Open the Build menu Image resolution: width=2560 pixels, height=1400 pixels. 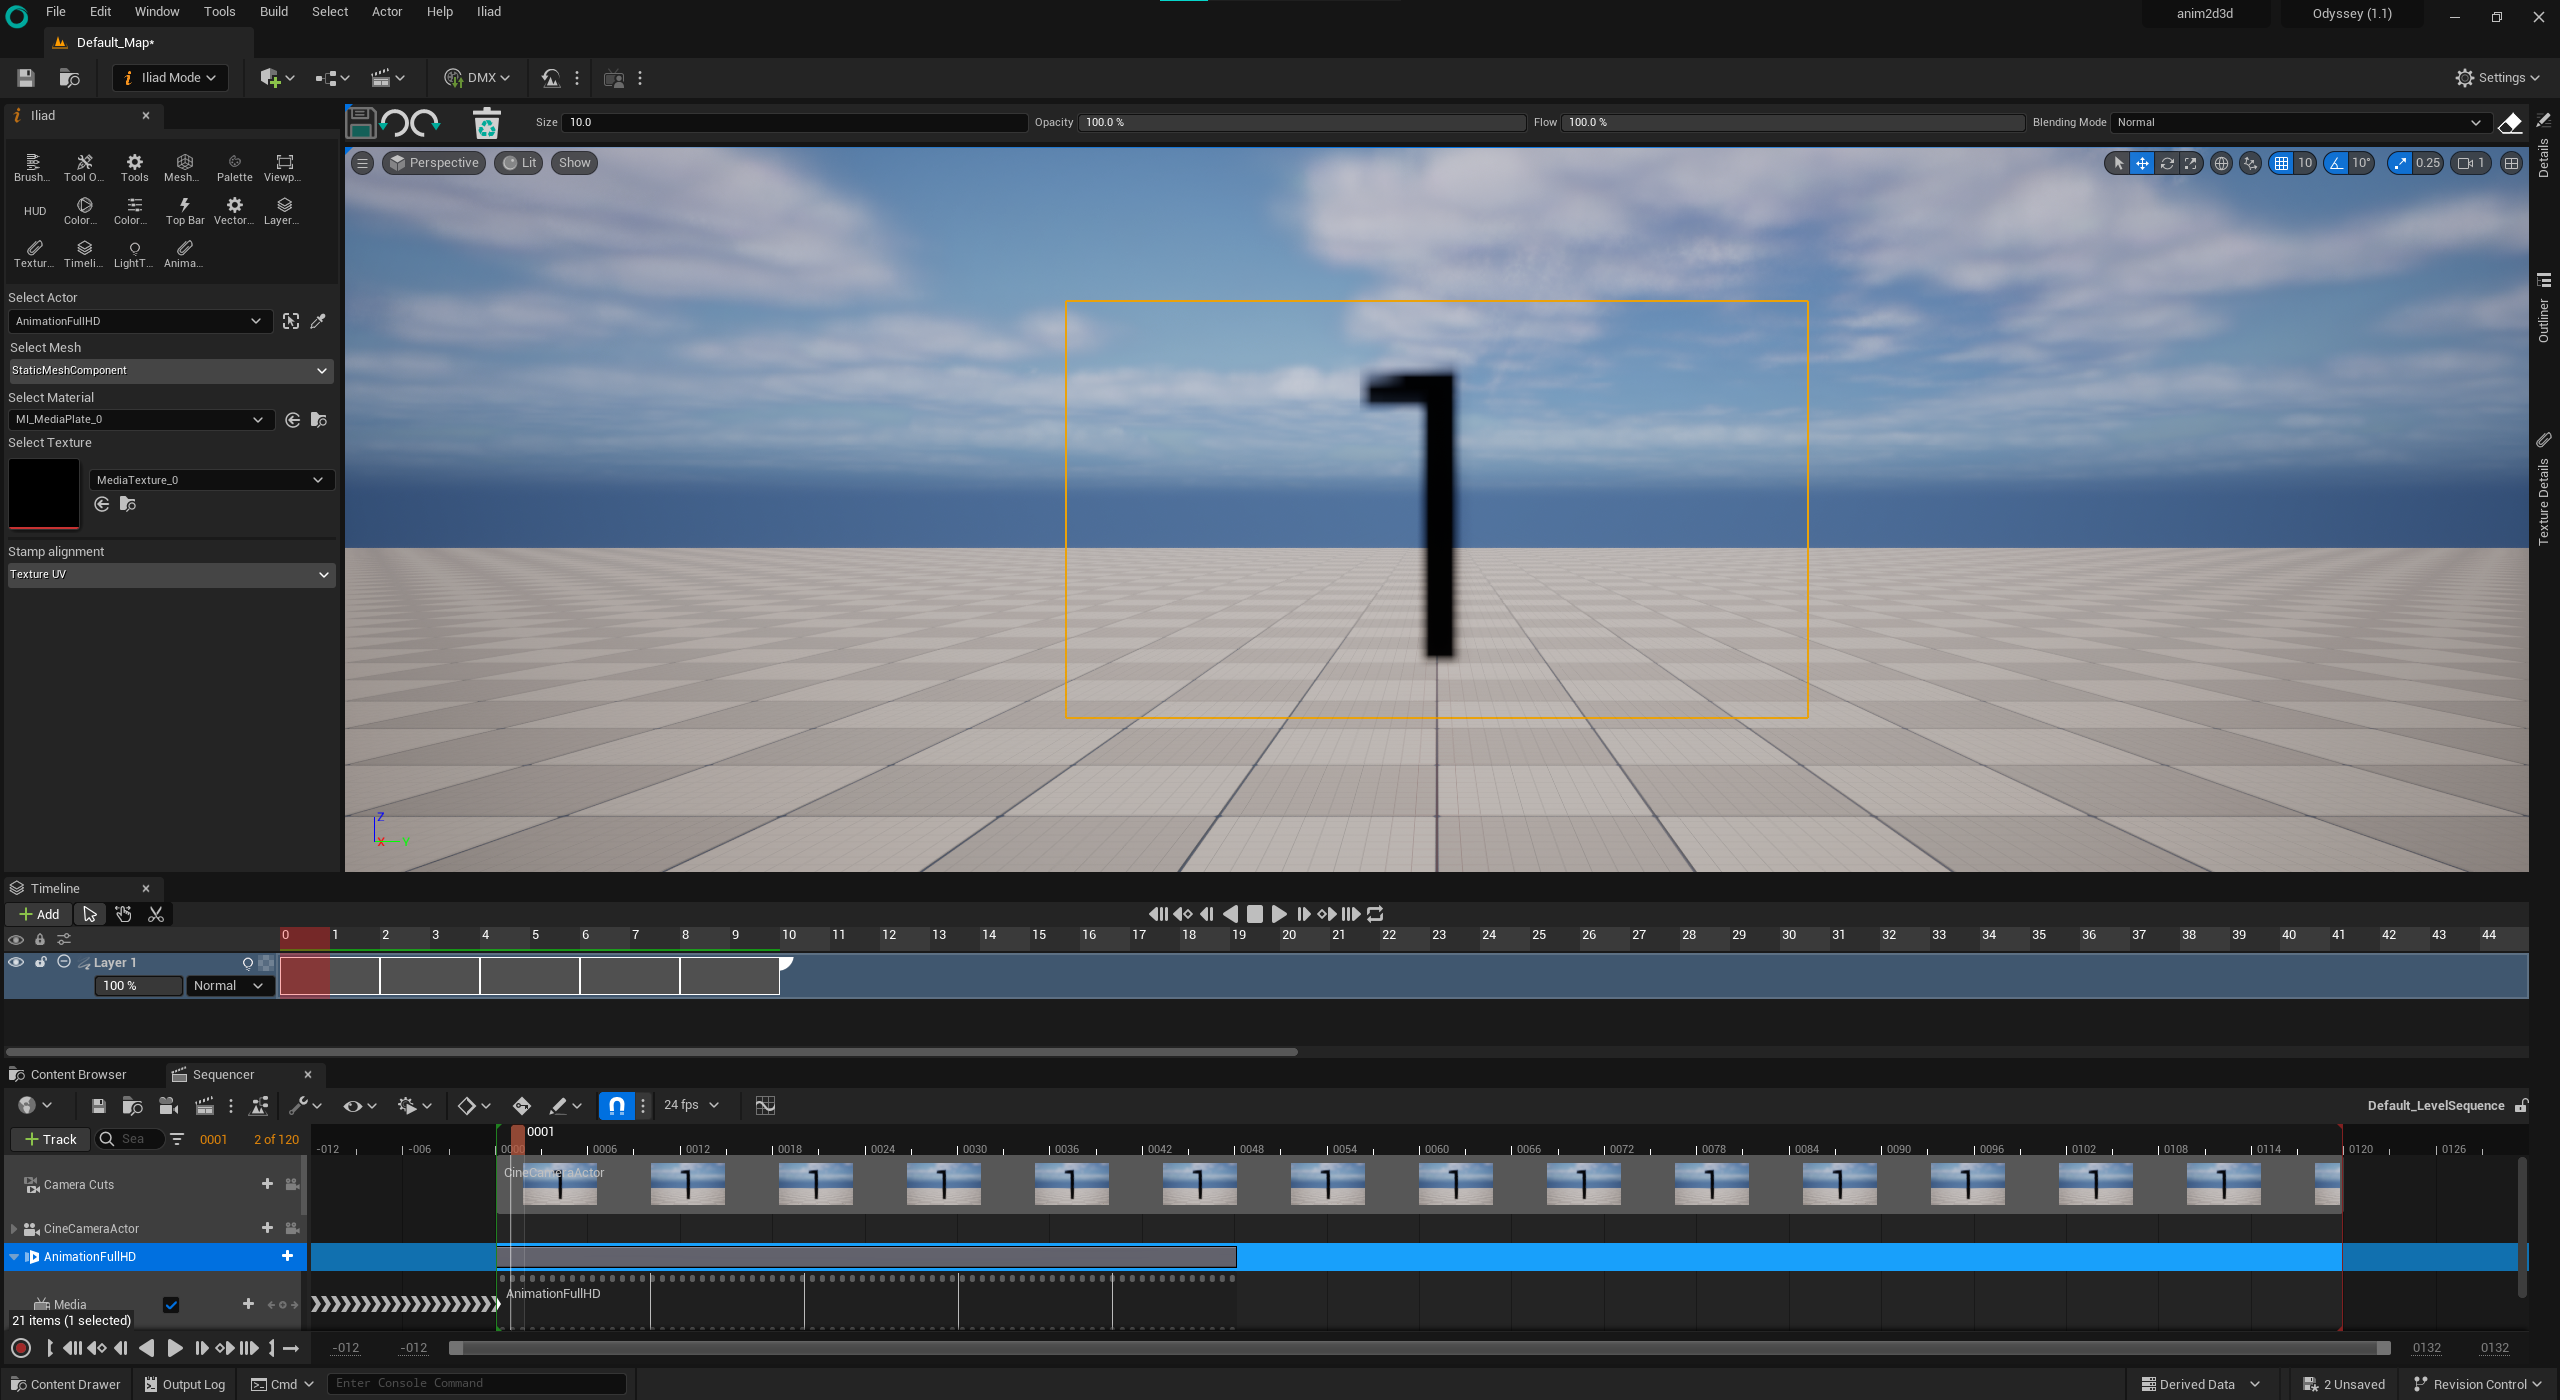coord(274,12)
